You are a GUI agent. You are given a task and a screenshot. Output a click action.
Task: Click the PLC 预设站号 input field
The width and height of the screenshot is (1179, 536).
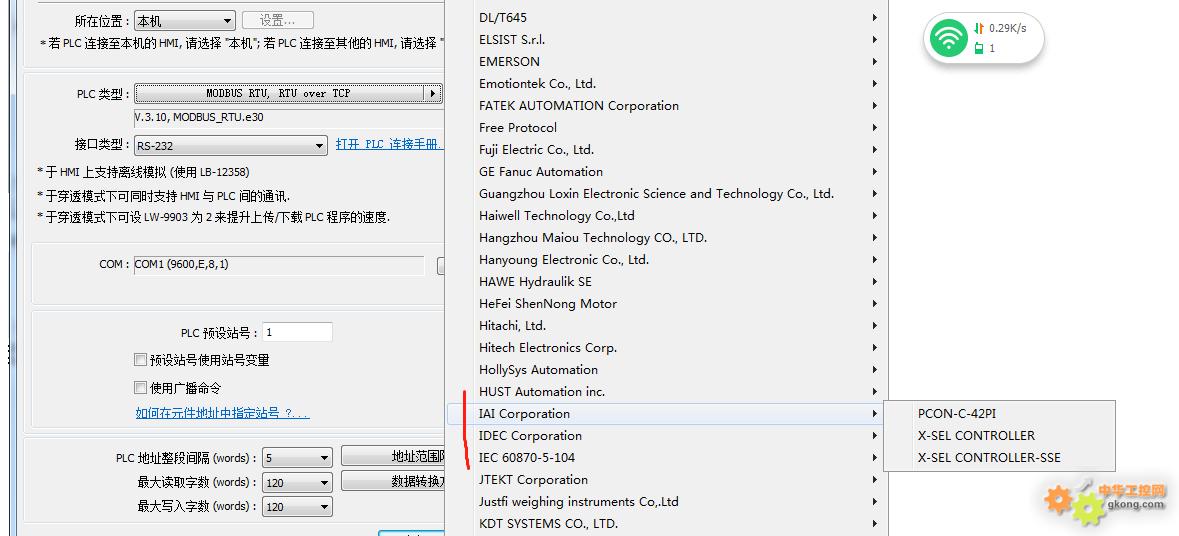(297, 332)
